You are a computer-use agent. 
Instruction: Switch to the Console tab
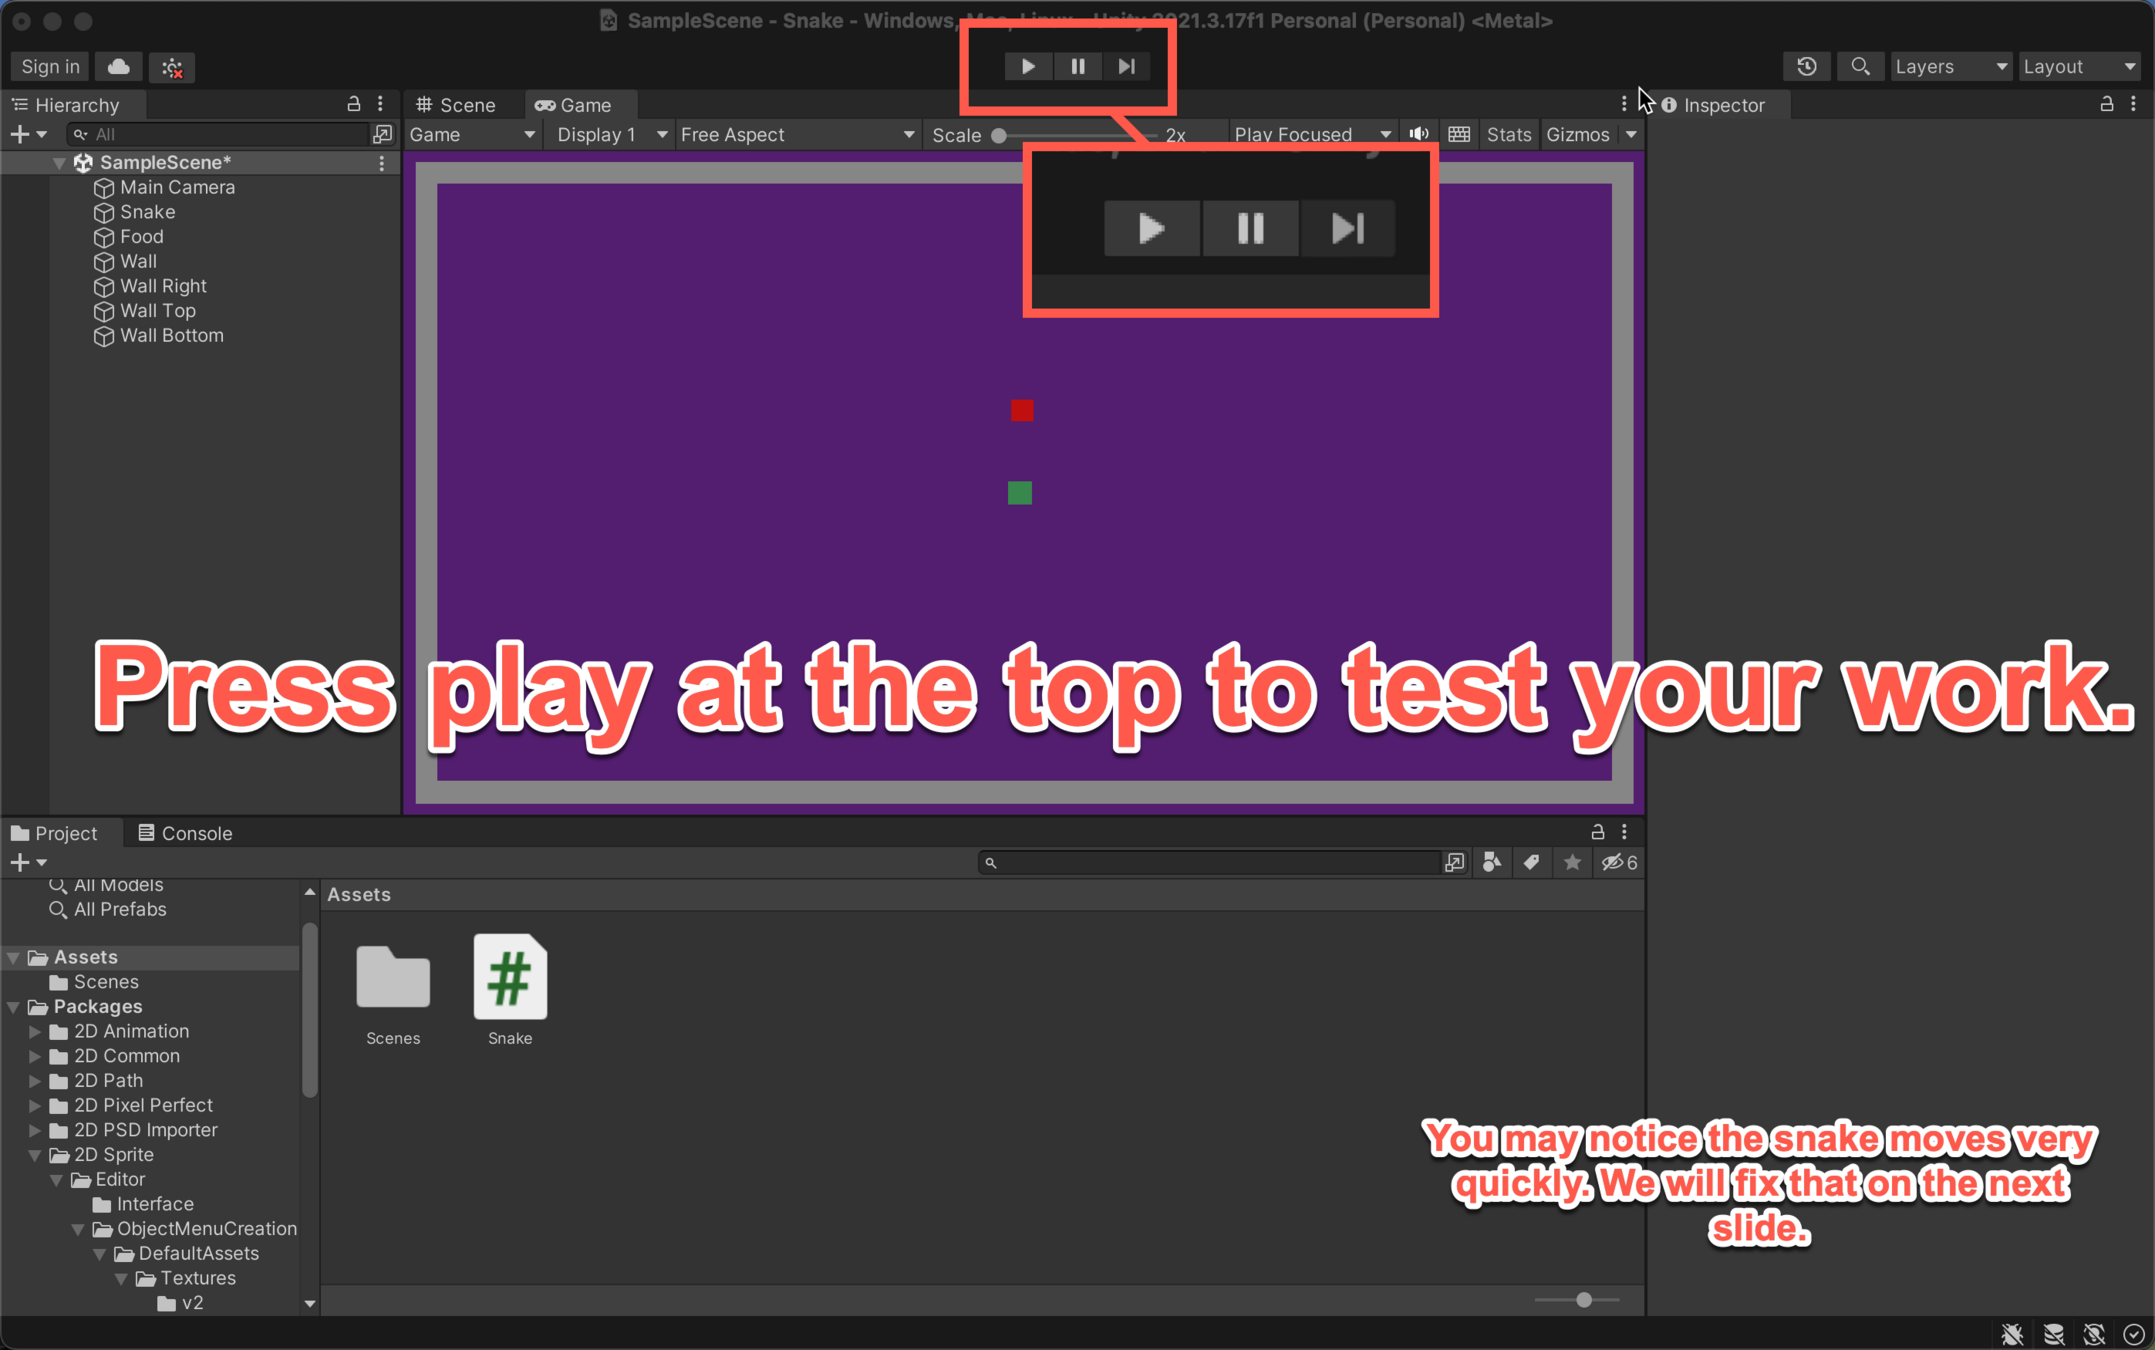(x=185, y=833)
